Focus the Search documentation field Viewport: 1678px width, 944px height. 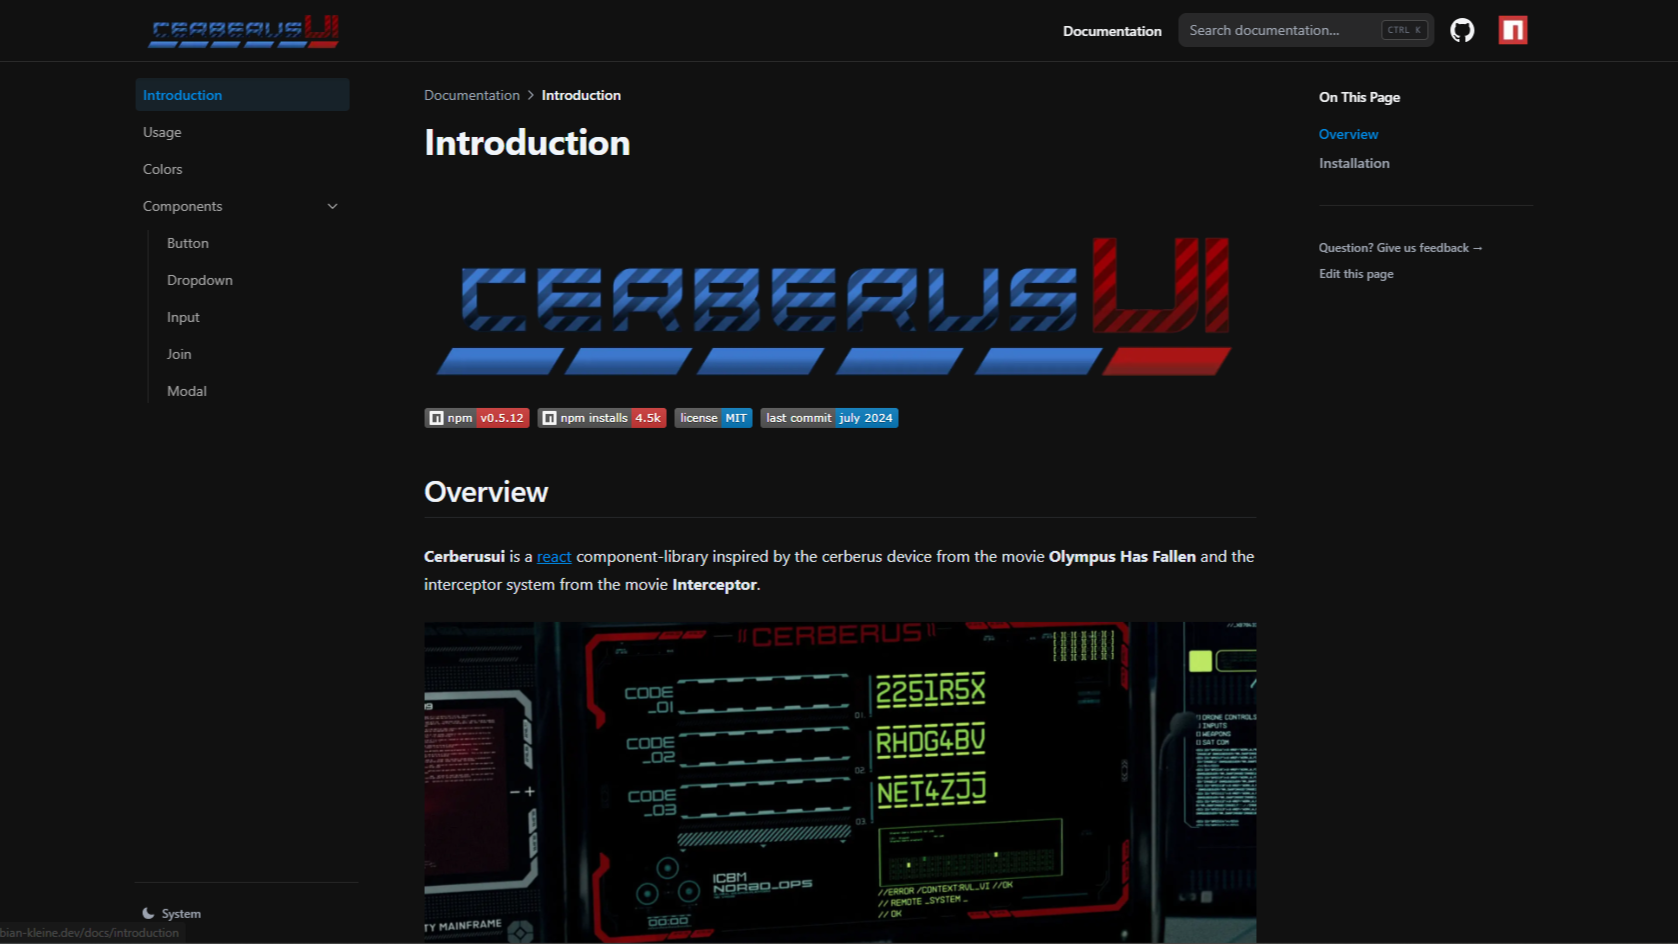[1306, 30]
